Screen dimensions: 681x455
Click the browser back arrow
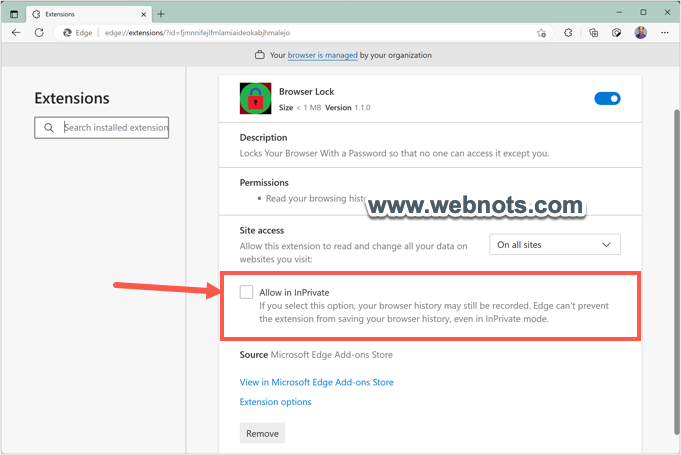click(x=16, y=32)
